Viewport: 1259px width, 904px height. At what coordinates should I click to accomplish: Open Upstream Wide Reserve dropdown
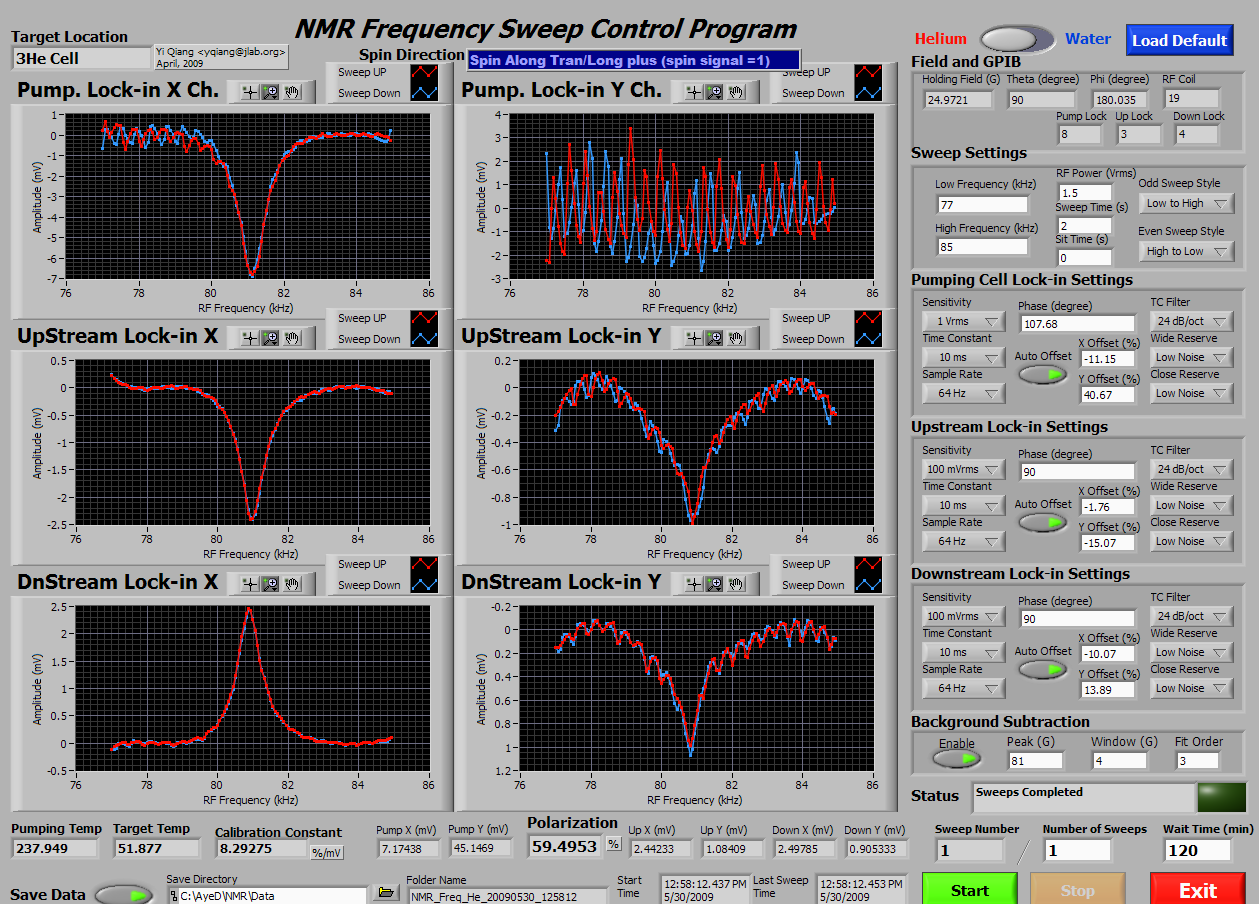1192,505
